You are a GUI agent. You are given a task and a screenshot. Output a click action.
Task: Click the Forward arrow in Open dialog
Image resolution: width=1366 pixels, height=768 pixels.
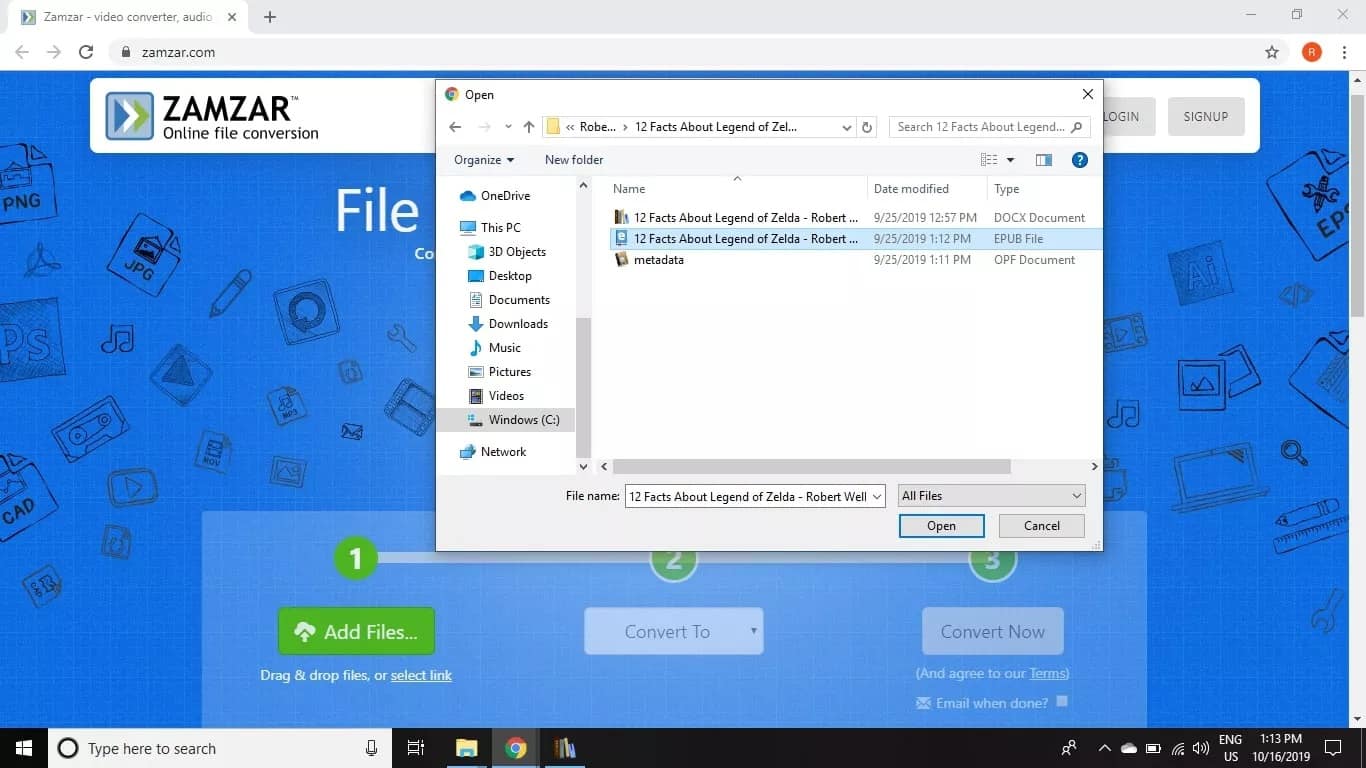(x=485, y=127)
